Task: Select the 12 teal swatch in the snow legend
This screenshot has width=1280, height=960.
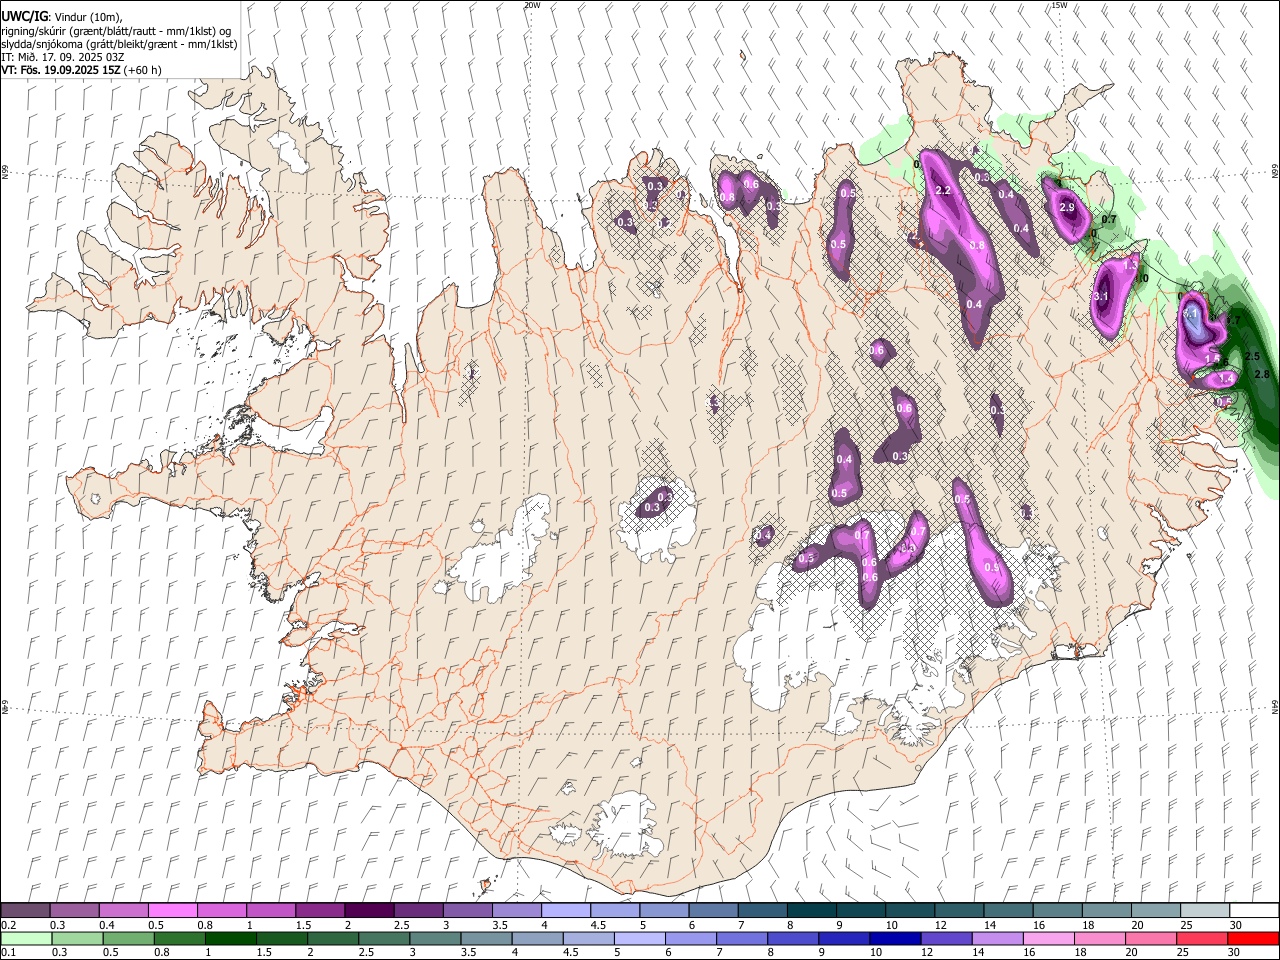Action: [959, 910]
